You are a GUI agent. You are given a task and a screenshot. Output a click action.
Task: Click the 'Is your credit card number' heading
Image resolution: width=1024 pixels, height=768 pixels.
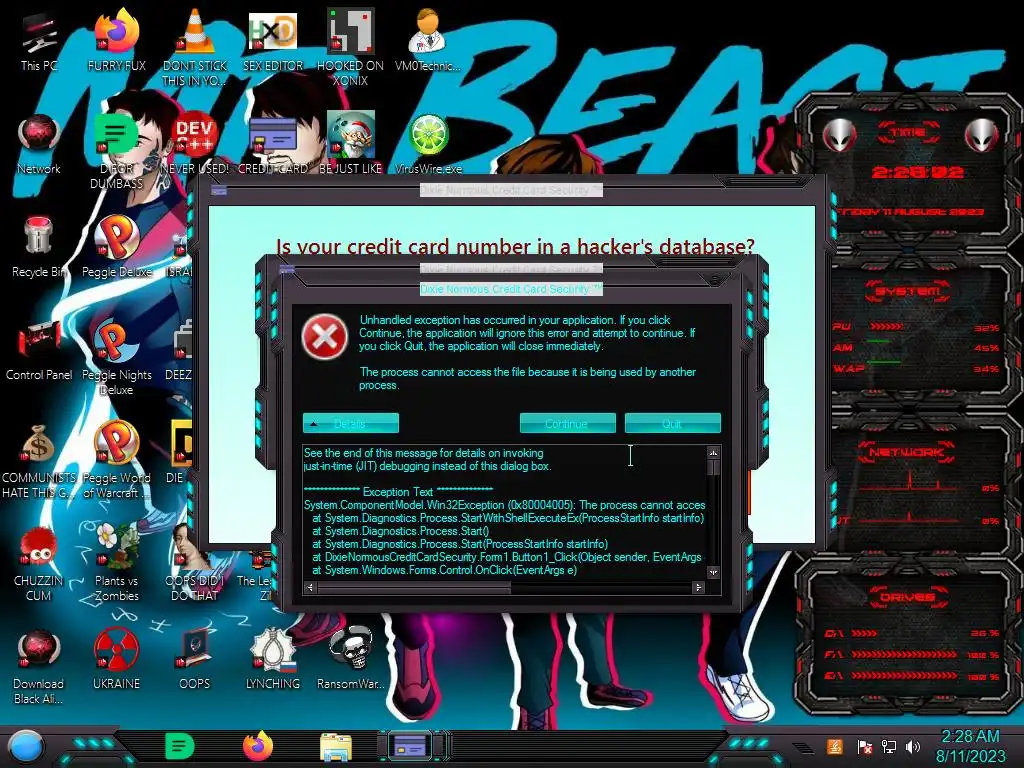[515, 247]
